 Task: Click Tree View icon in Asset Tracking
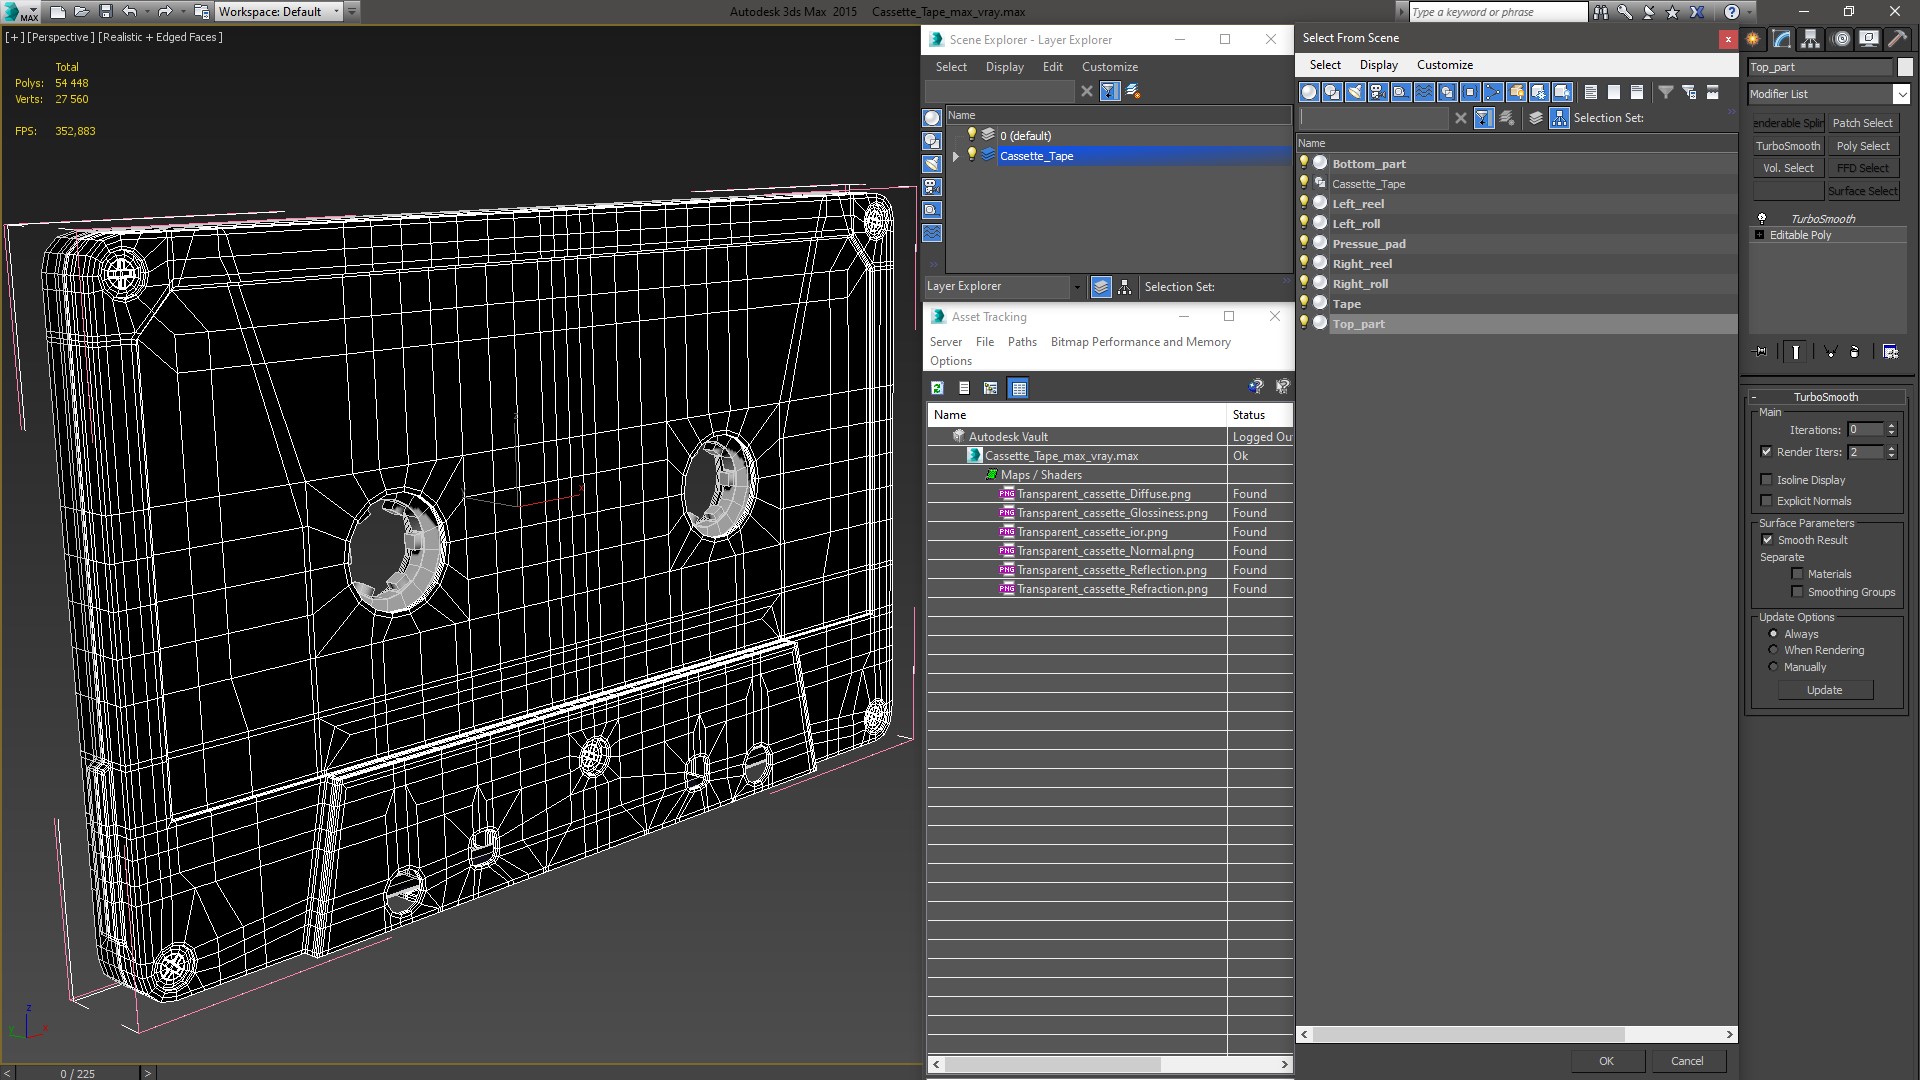[991, 388]
